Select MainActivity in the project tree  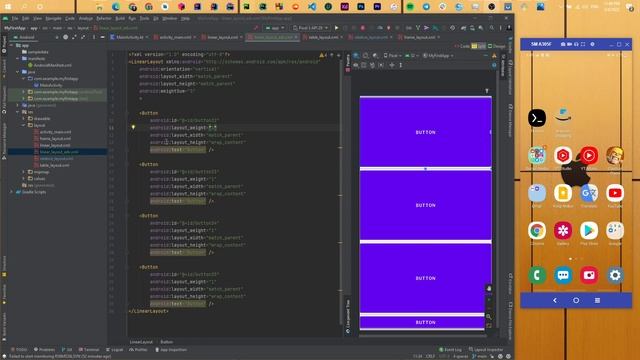(48, 85)
